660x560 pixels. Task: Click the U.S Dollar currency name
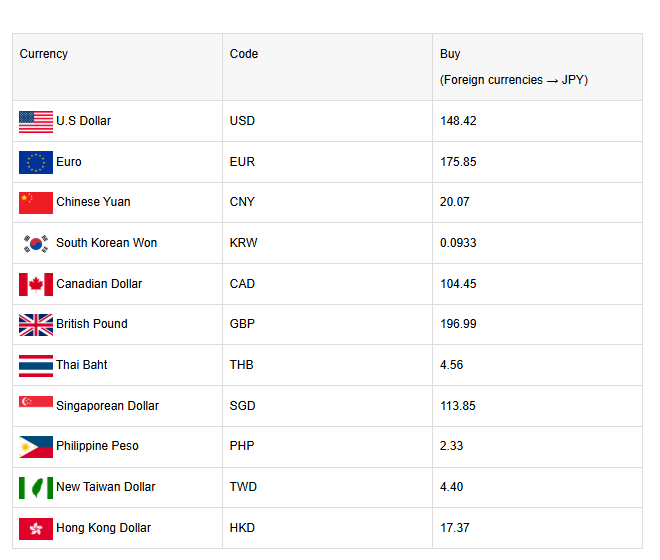click(83, 121)
